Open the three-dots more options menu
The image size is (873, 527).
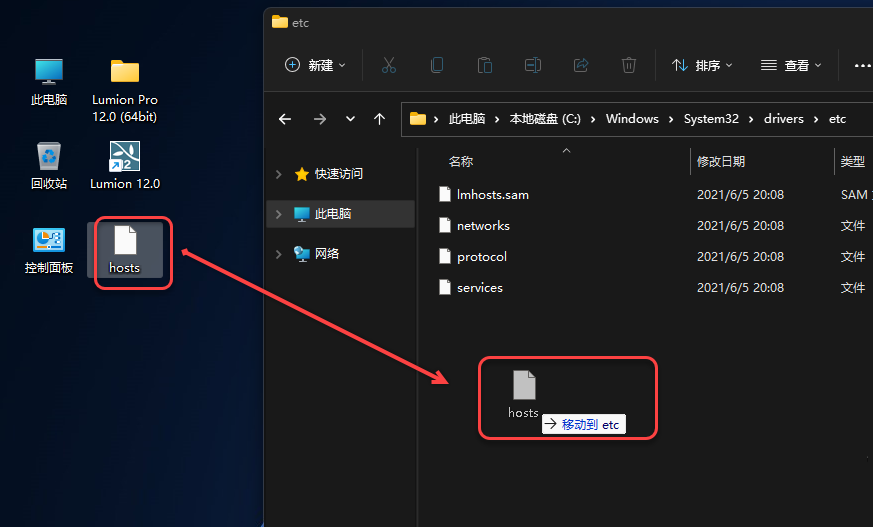tap(862, 66)
